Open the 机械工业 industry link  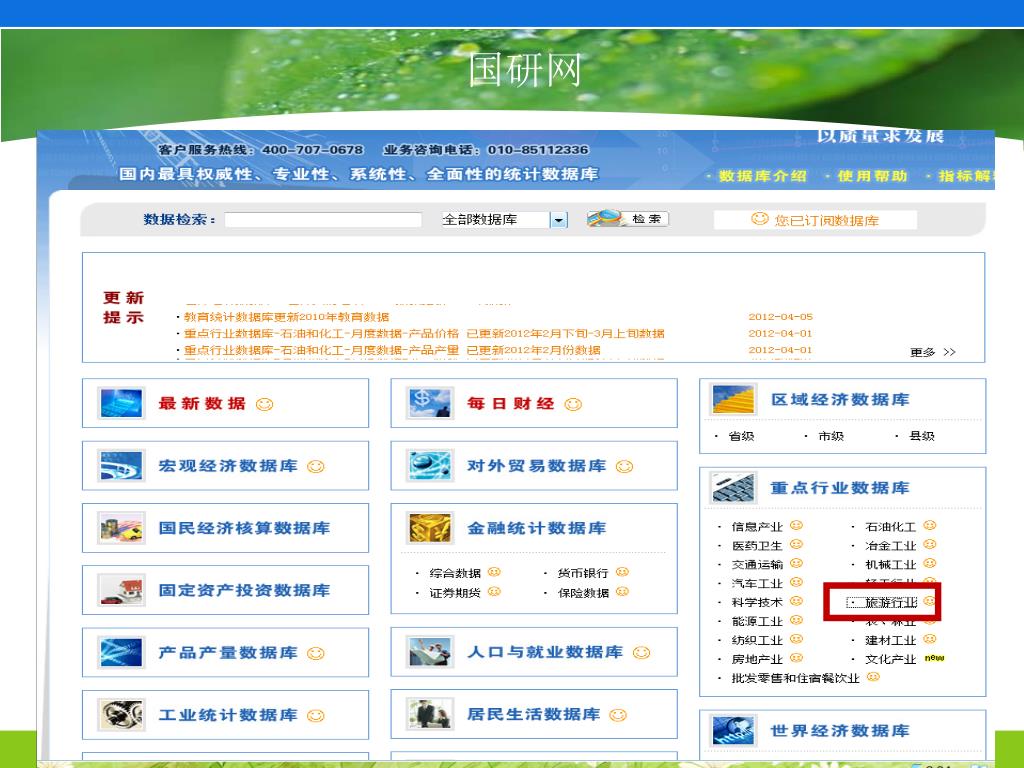(x=891, y=564)
